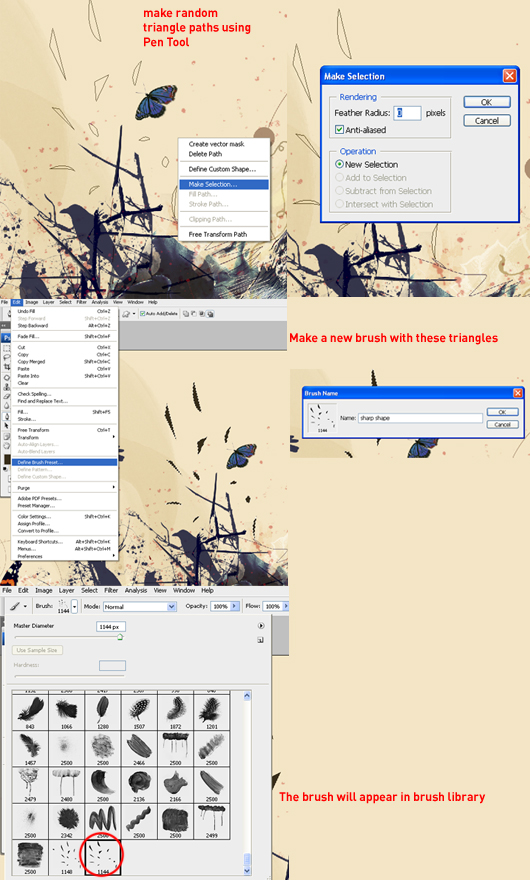The image size is (530, 880).
Task: Click Cancel in the Brush Name dialog
Action: (x=502, y=424)
